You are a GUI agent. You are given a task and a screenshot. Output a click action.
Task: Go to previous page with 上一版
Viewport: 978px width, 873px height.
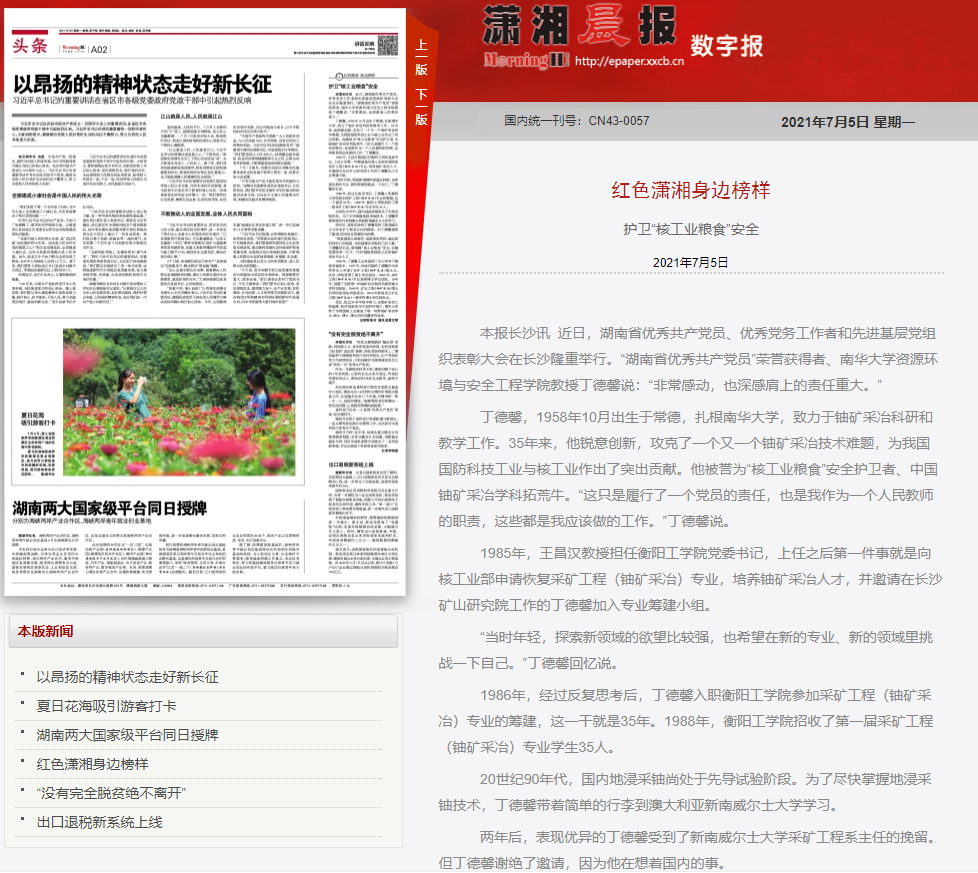pos(422,57)
